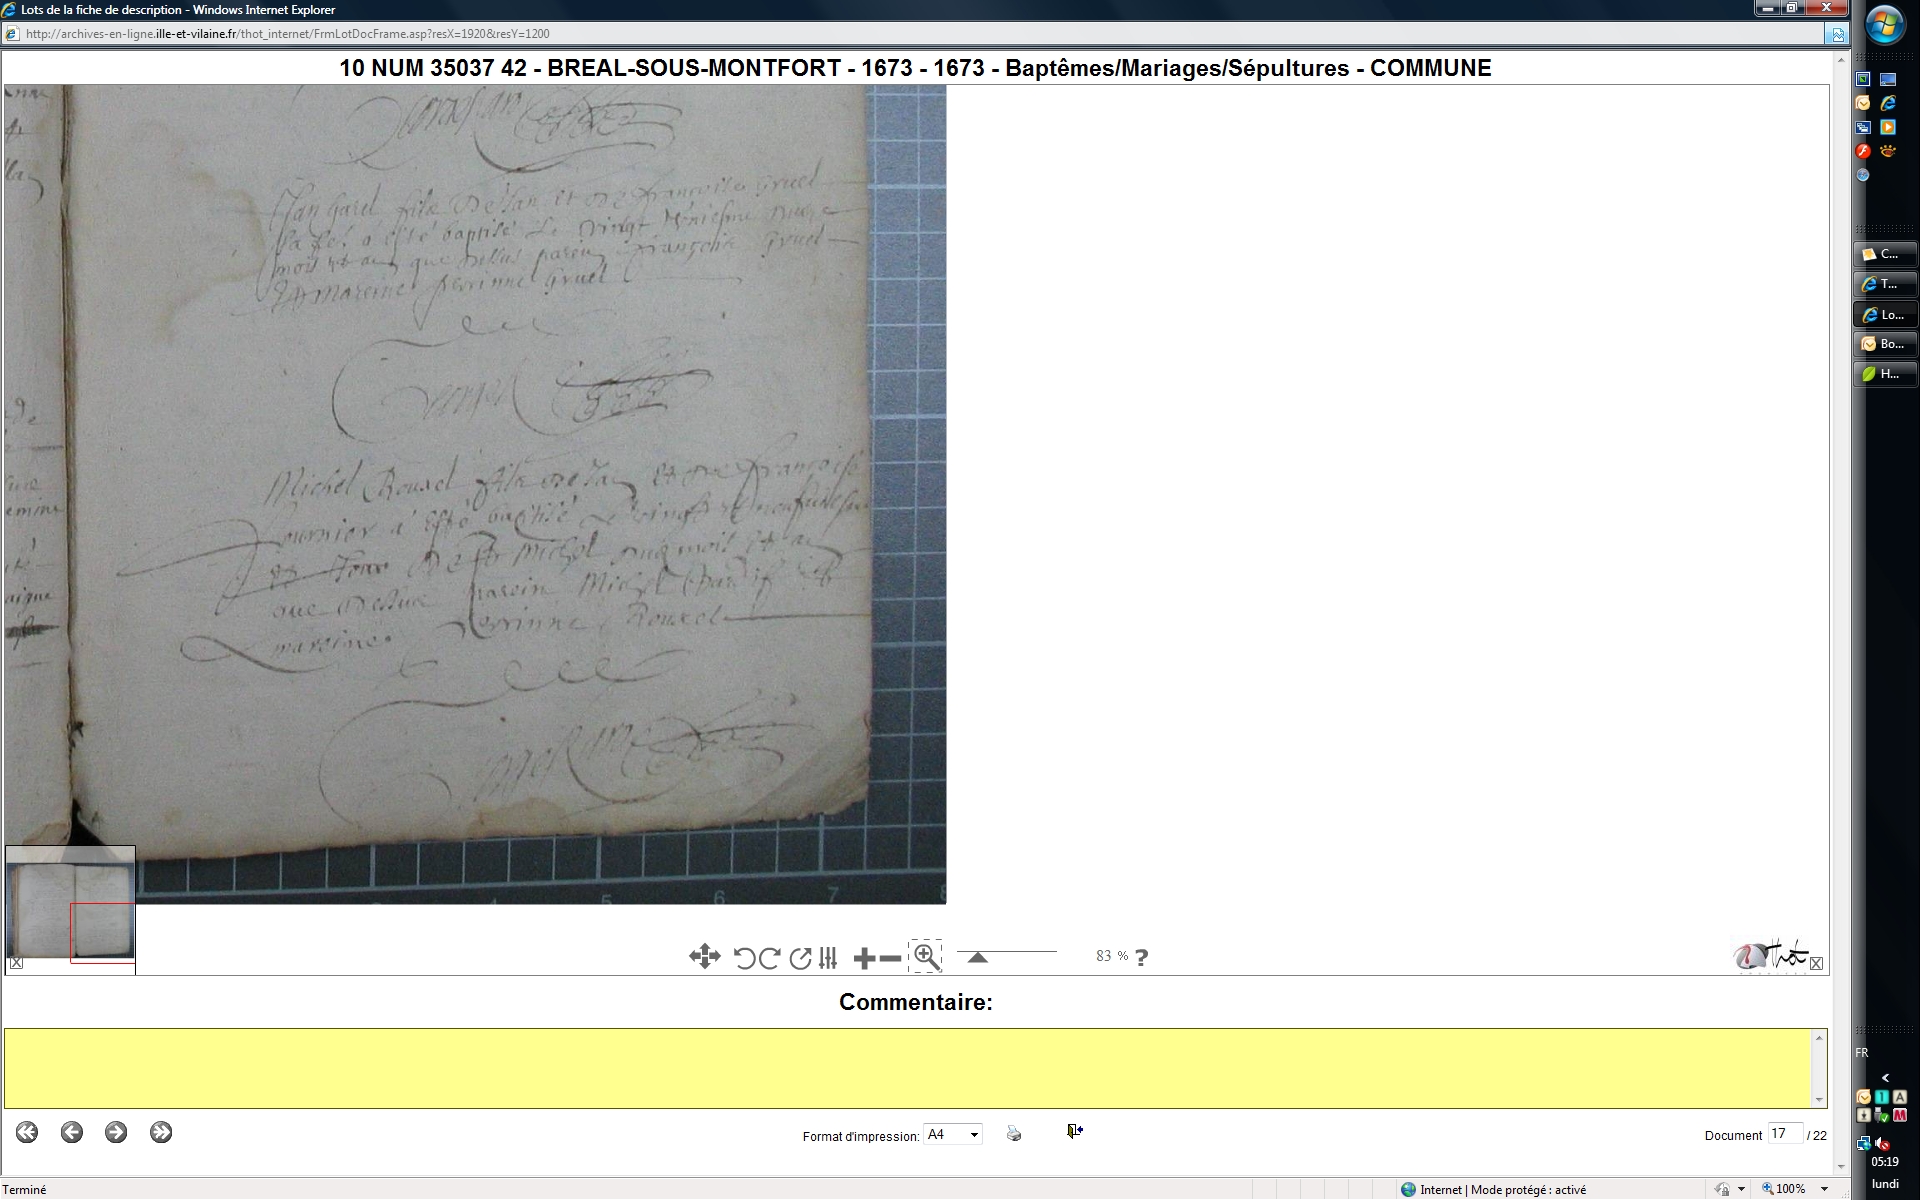Open image adjustment sliders tool
Viewport: 1920px width, 1200px height.
coord(828,958)
